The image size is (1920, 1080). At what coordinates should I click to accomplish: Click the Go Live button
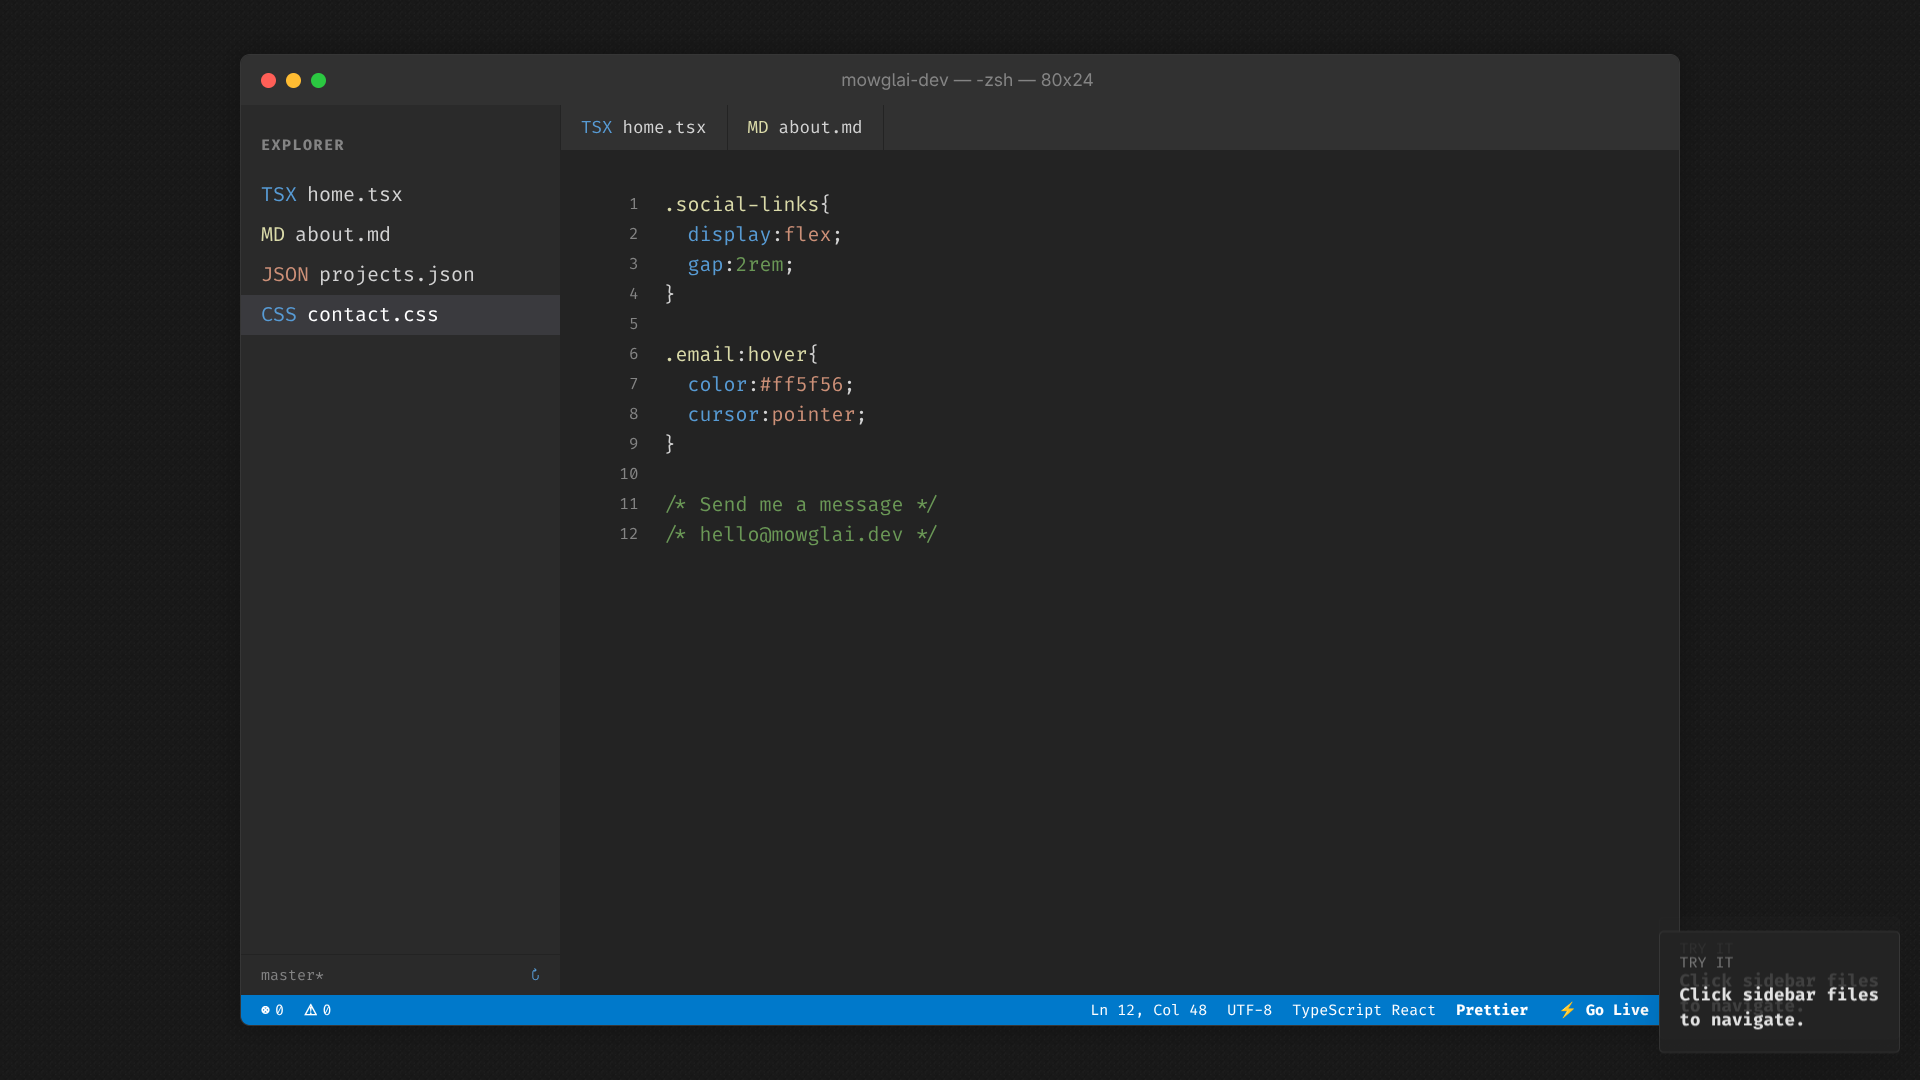click(x=1615, y=1010)
